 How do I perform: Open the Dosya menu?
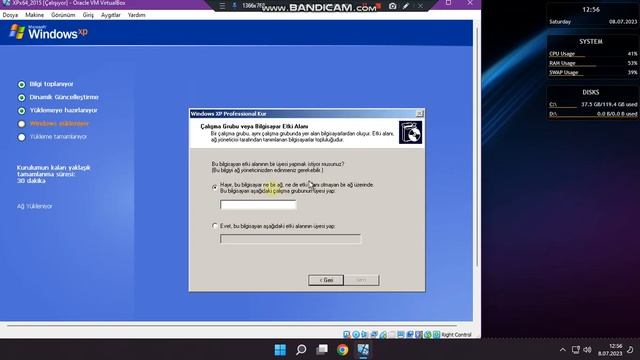10,15
